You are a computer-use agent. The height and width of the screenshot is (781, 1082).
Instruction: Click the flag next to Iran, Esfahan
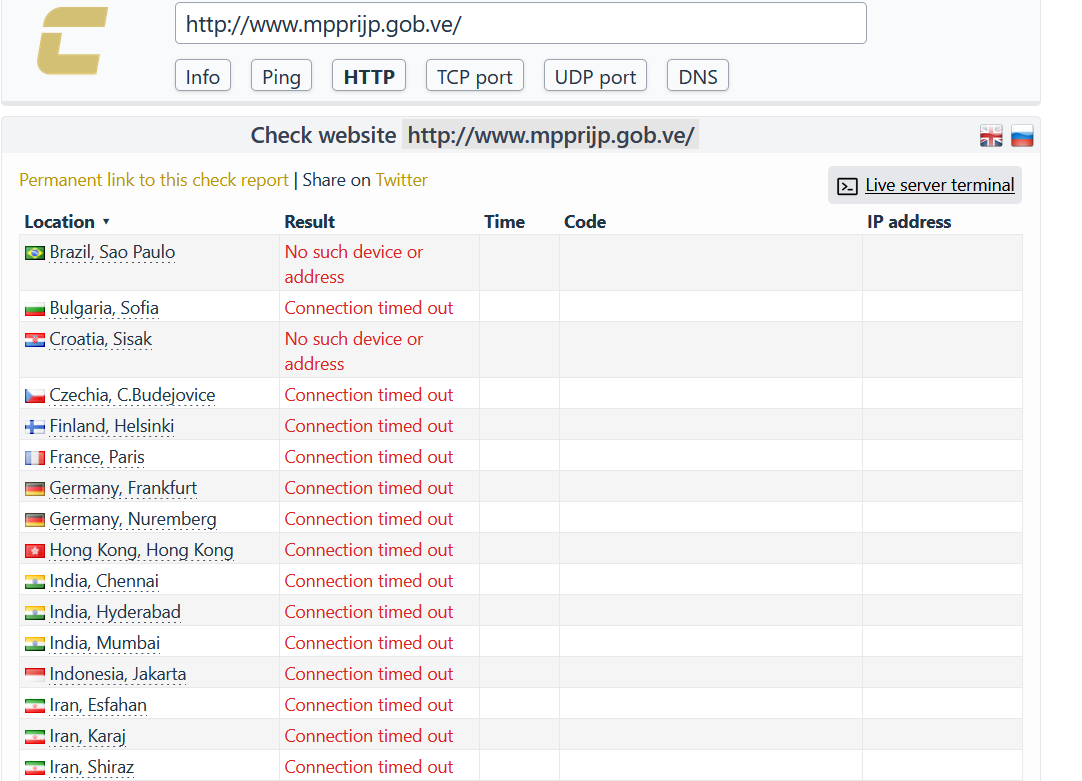coord(35,706)
